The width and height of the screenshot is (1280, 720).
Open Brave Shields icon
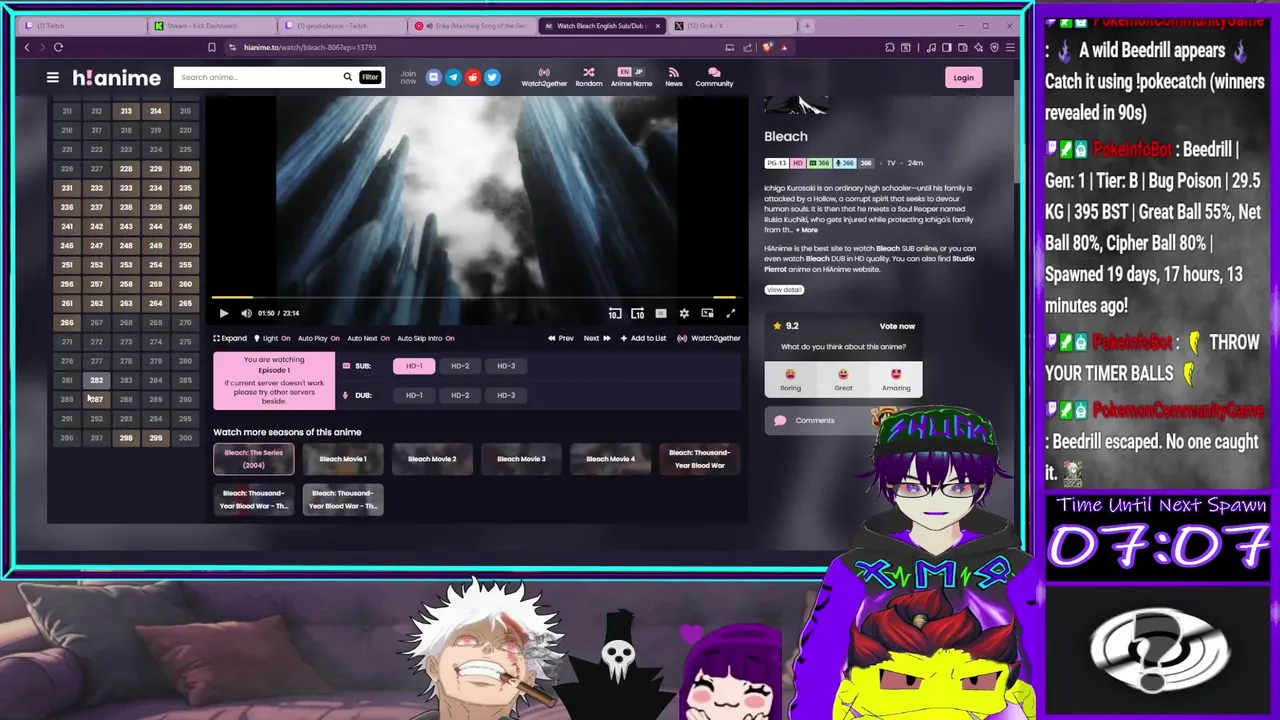pyautogui.click(x=767, y=47)
